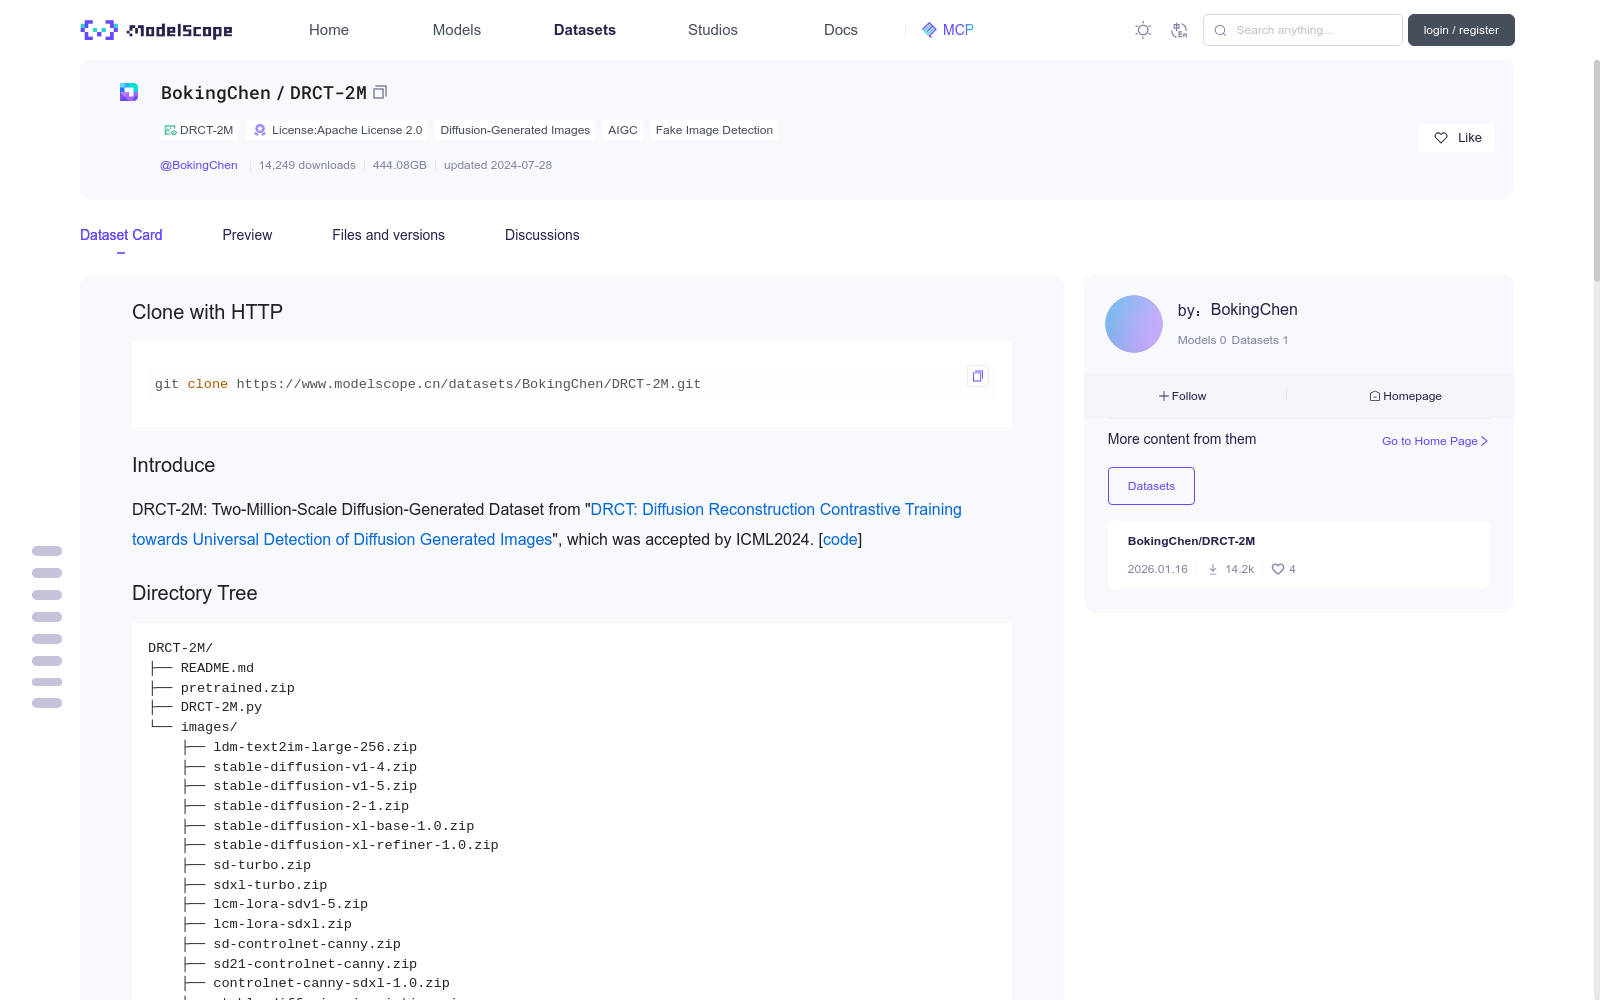Click the ModelScope logo

pos(156,30)
